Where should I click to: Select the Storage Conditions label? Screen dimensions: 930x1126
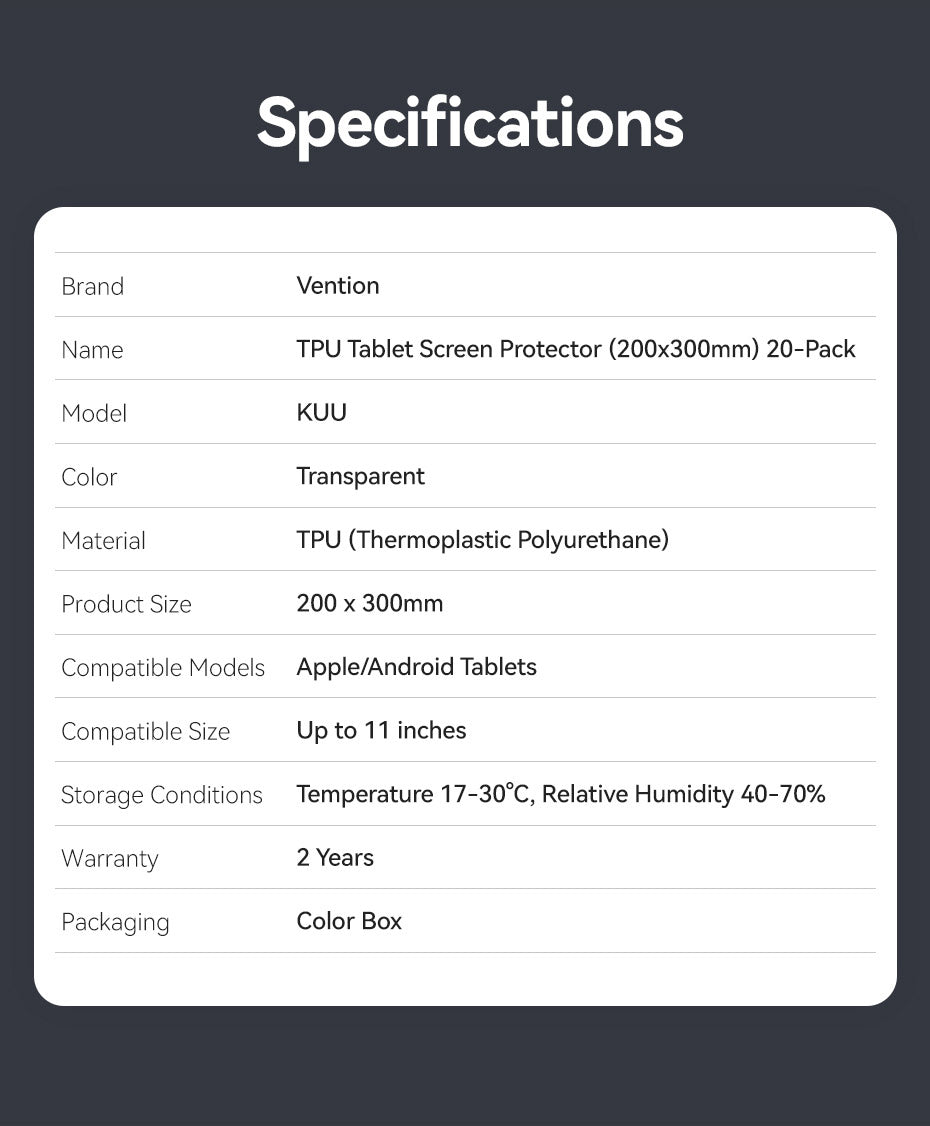162,796
